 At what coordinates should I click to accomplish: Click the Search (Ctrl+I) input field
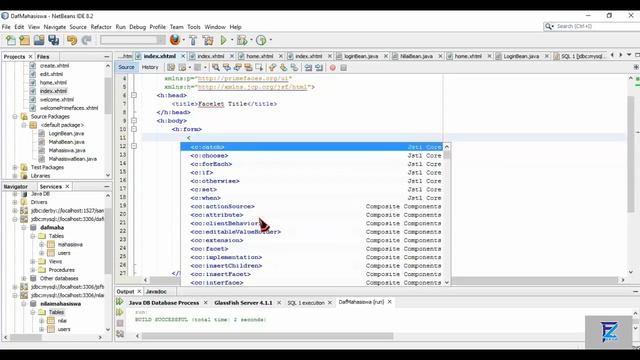point(597,26)
